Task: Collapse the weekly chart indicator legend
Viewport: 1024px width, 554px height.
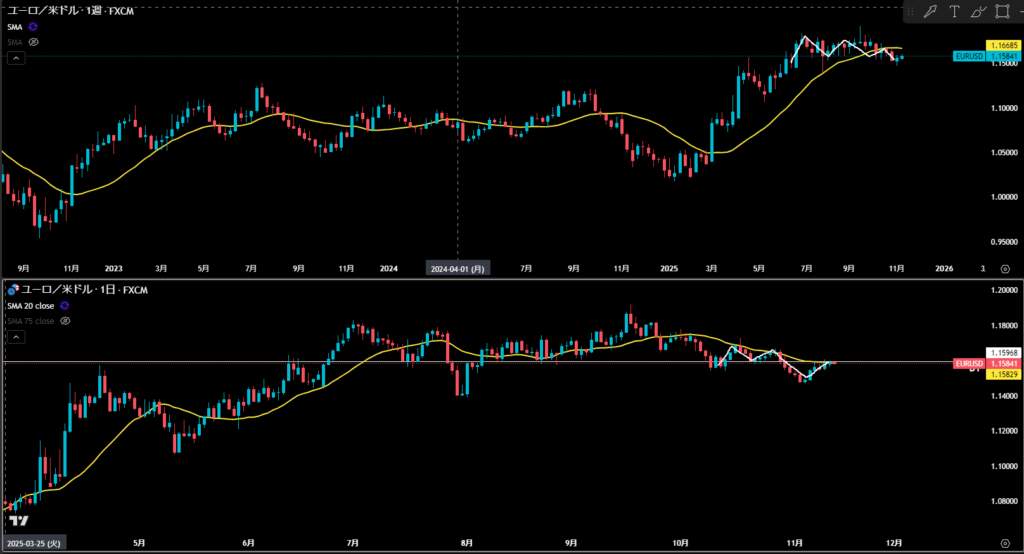Action: 14,59
